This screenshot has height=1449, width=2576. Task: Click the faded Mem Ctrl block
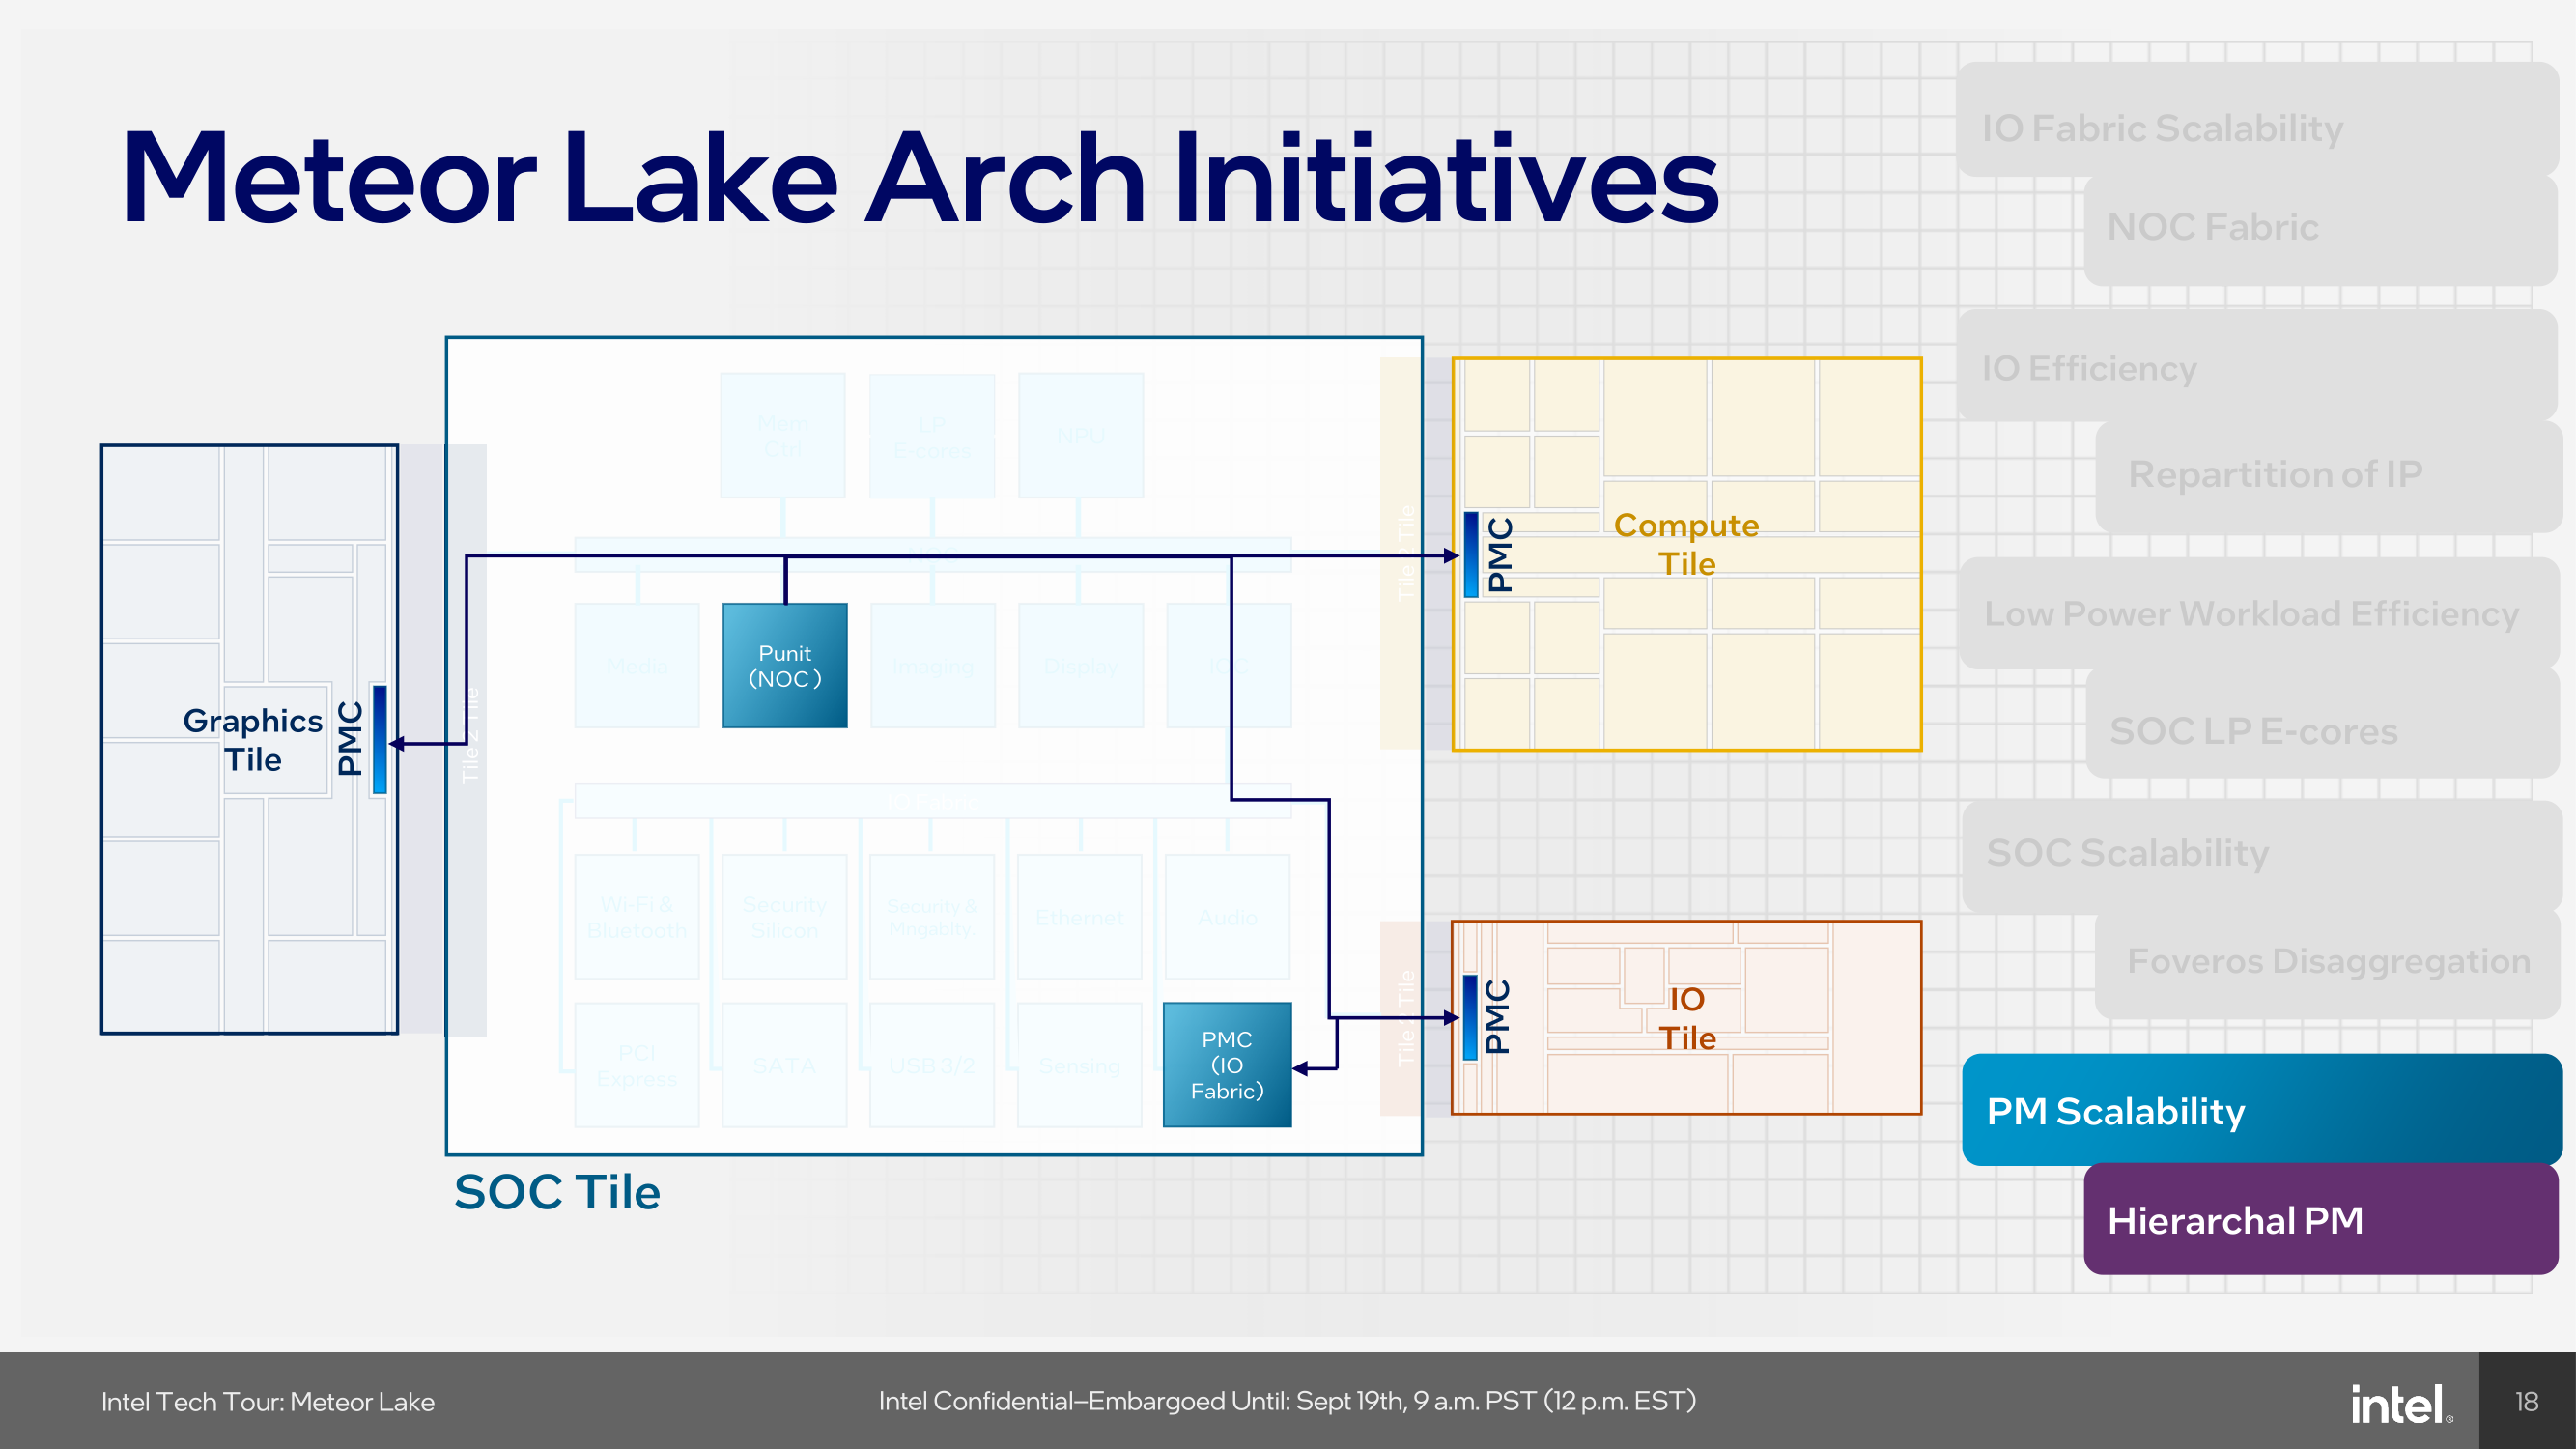coord(783,436)
